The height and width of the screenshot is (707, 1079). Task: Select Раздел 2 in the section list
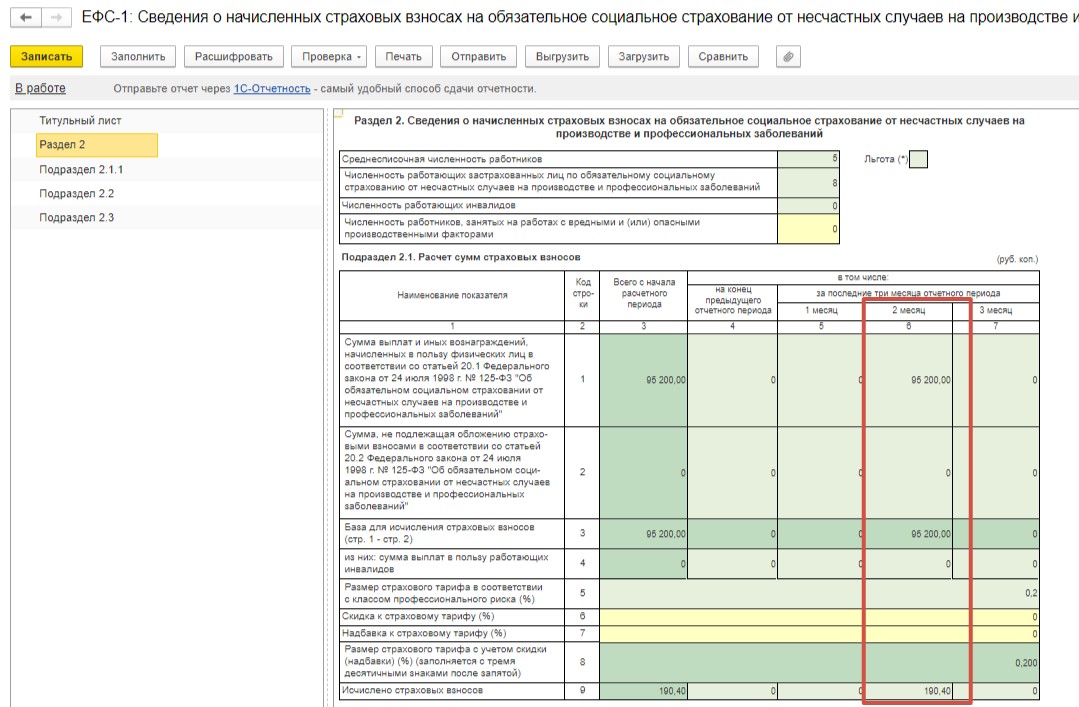[x=97, y=145]
